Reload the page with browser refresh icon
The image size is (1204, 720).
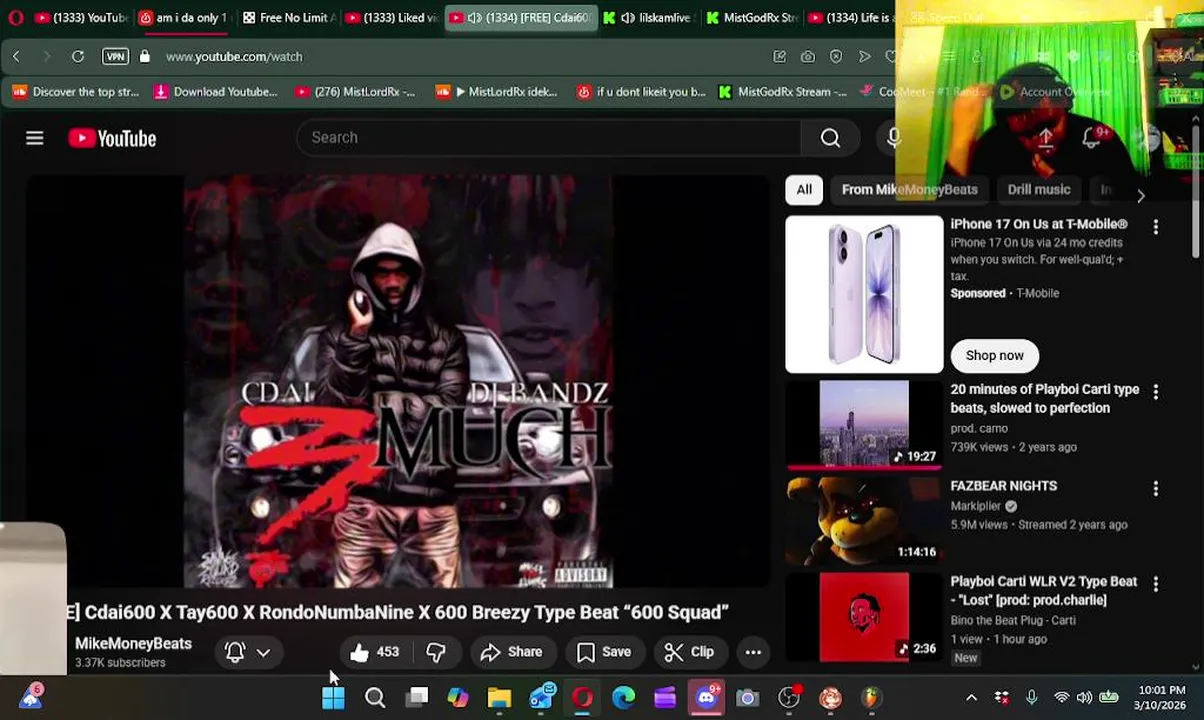[77, 56]
